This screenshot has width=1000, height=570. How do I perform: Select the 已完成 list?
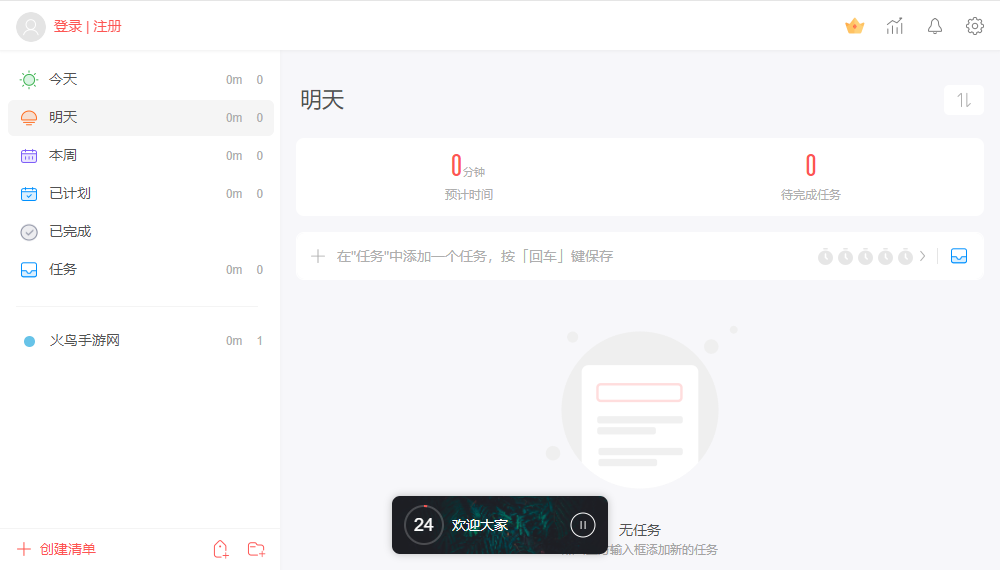141,231
